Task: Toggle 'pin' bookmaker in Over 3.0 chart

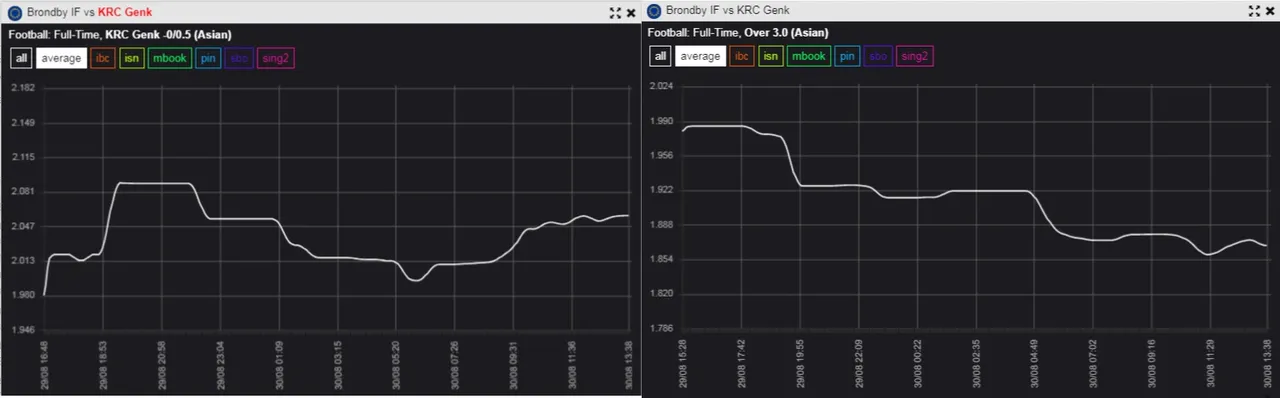Action: pos(847,56)
